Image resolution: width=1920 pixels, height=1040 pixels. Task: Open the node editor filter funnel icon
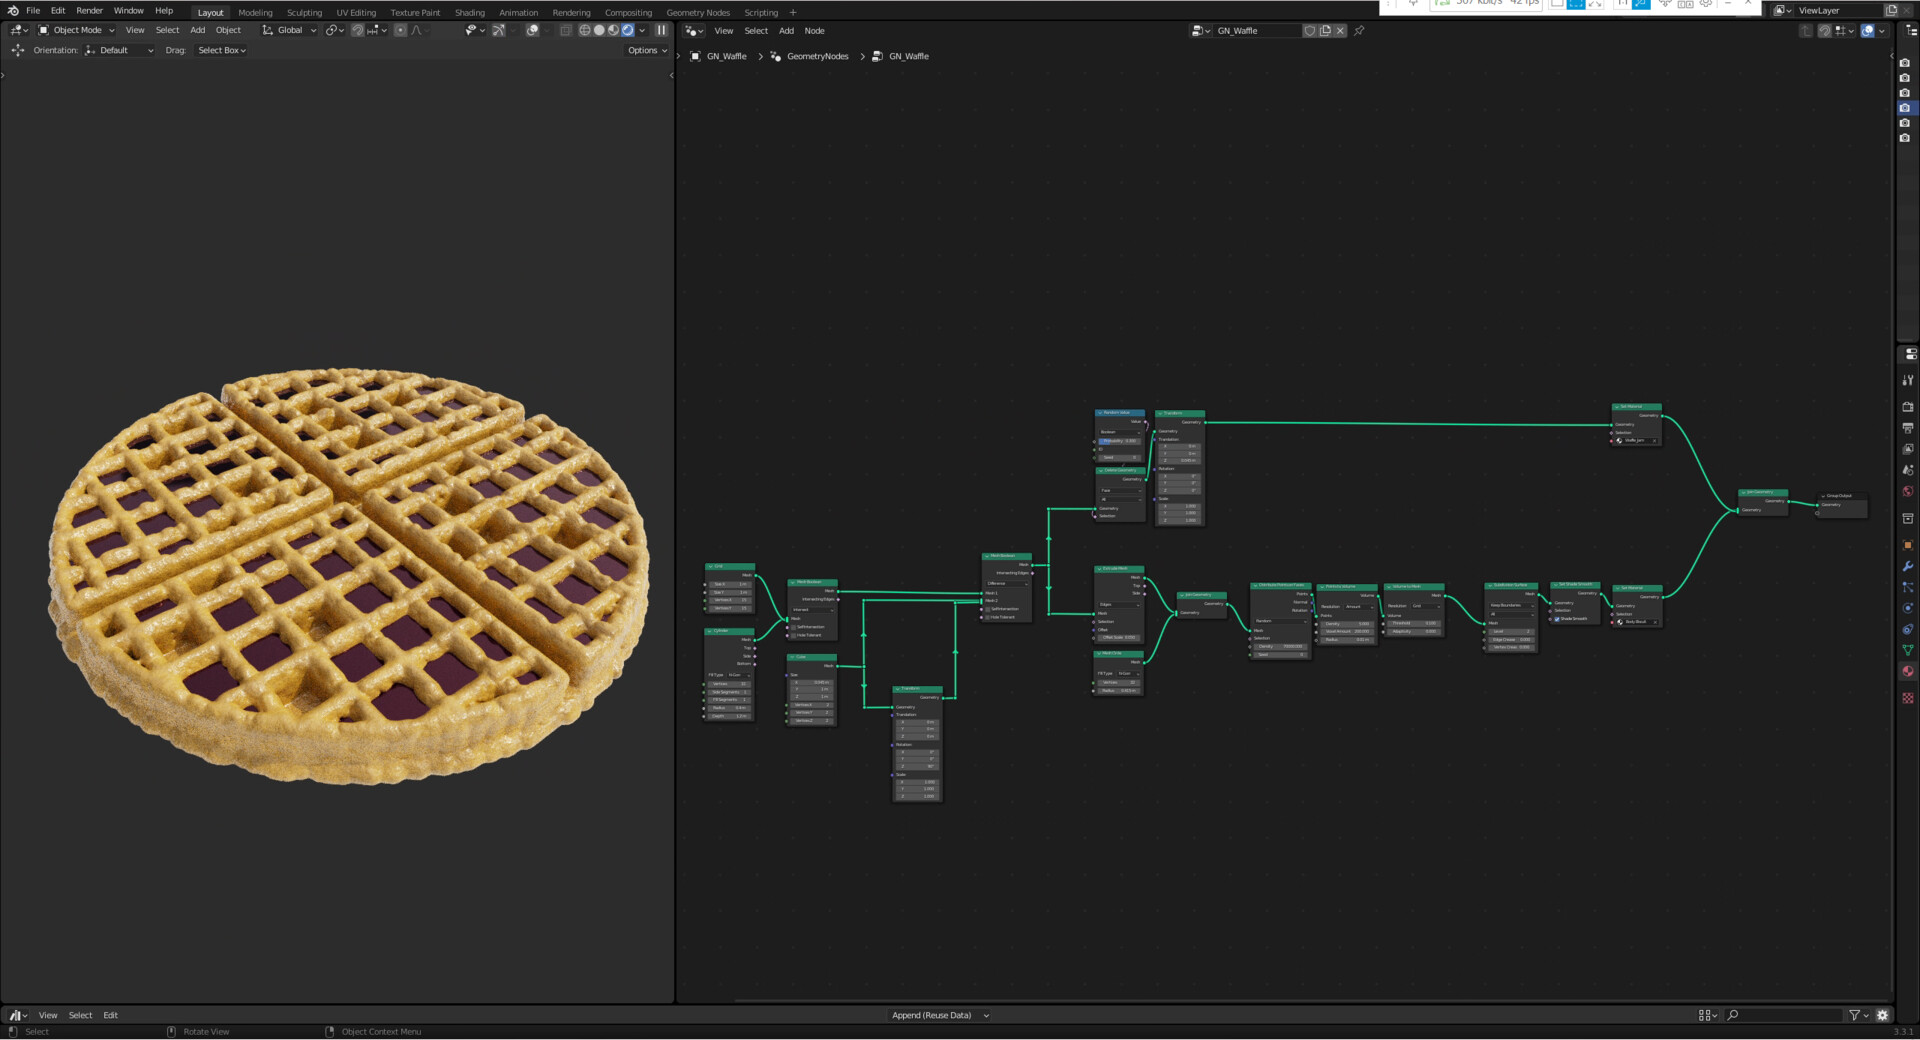(x=1854, y=1015)
